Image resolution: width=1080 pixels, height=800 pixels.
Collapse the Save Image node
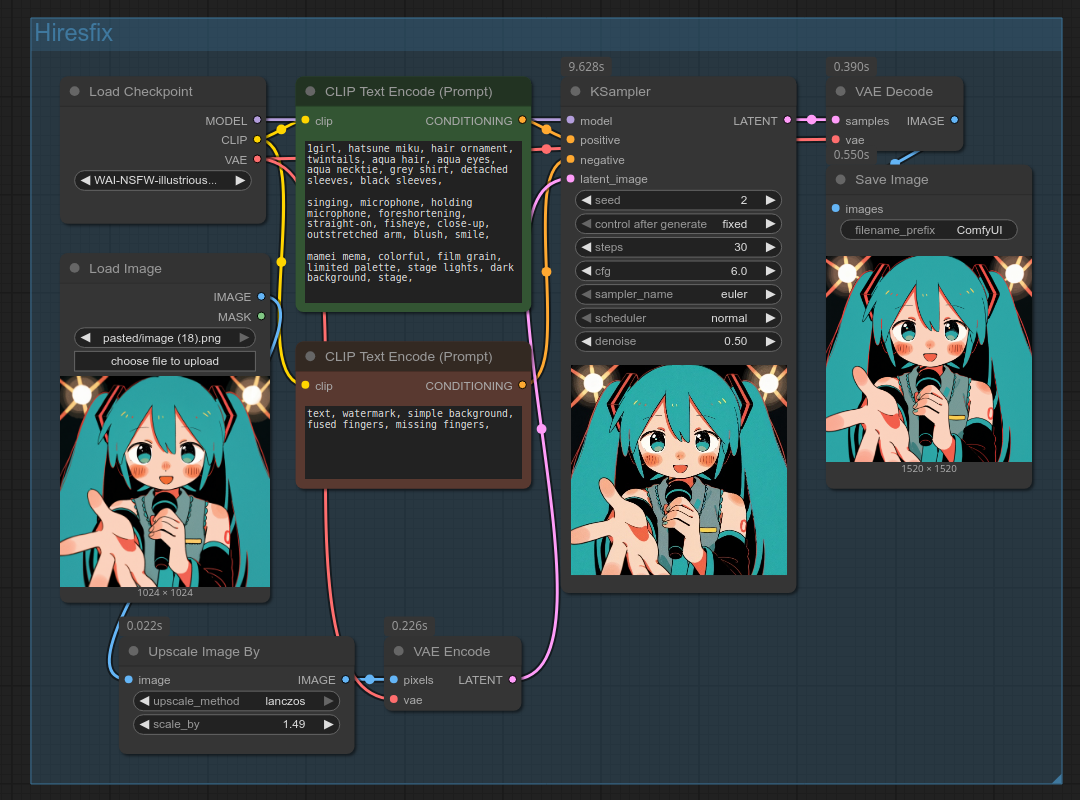click(x=840, y=179)
